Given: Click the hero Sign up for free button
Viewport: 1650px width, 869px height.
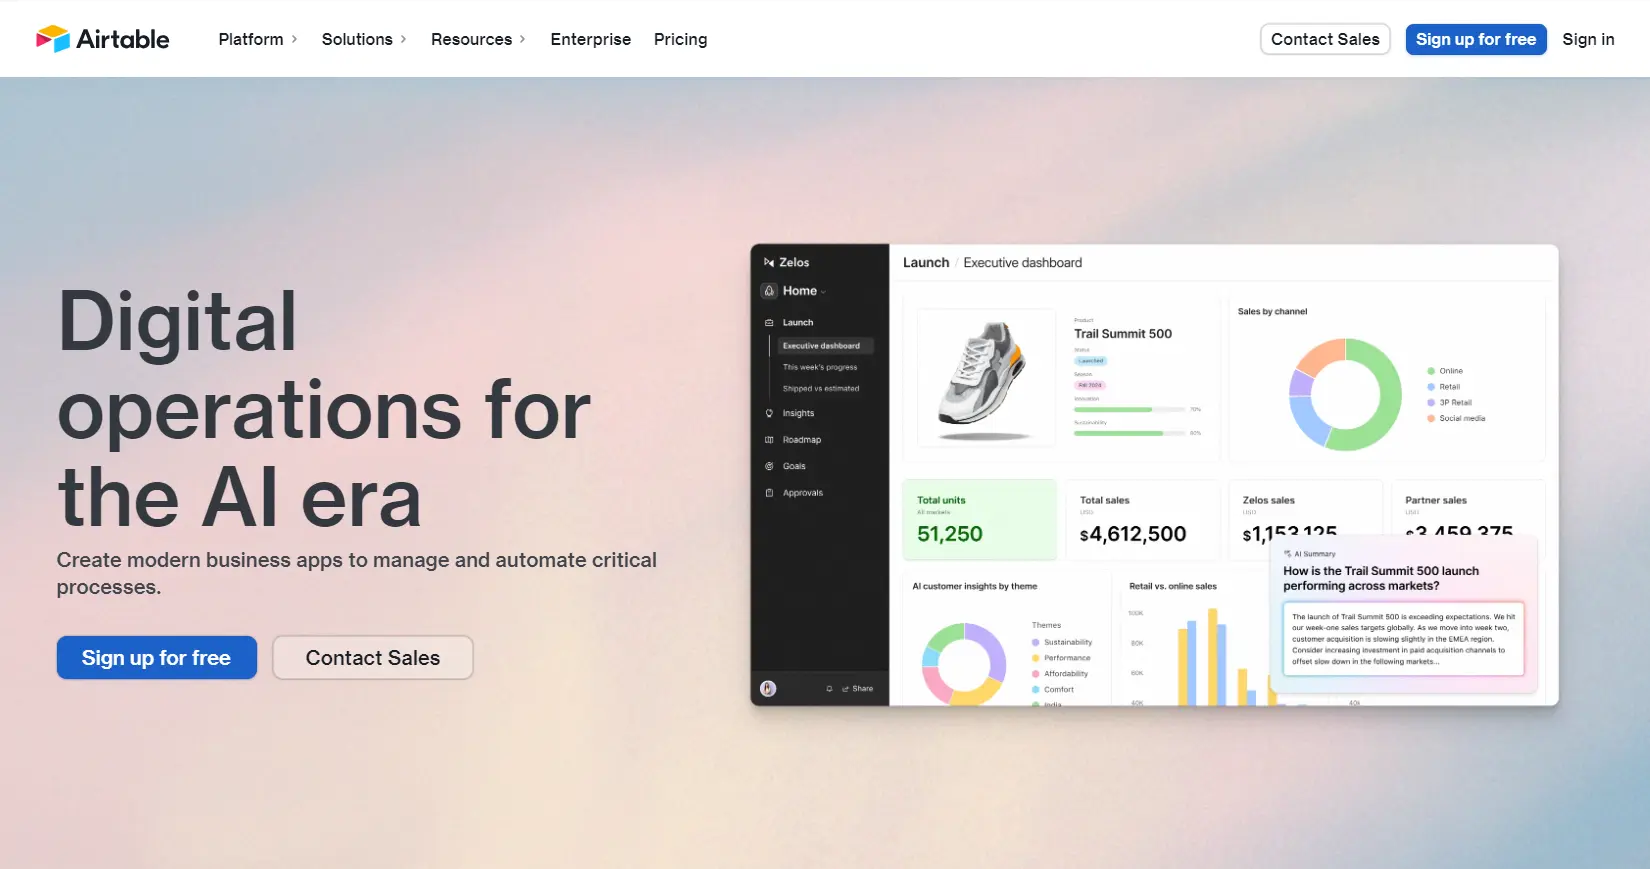Looking at the screenshot, I should (157, 658).
